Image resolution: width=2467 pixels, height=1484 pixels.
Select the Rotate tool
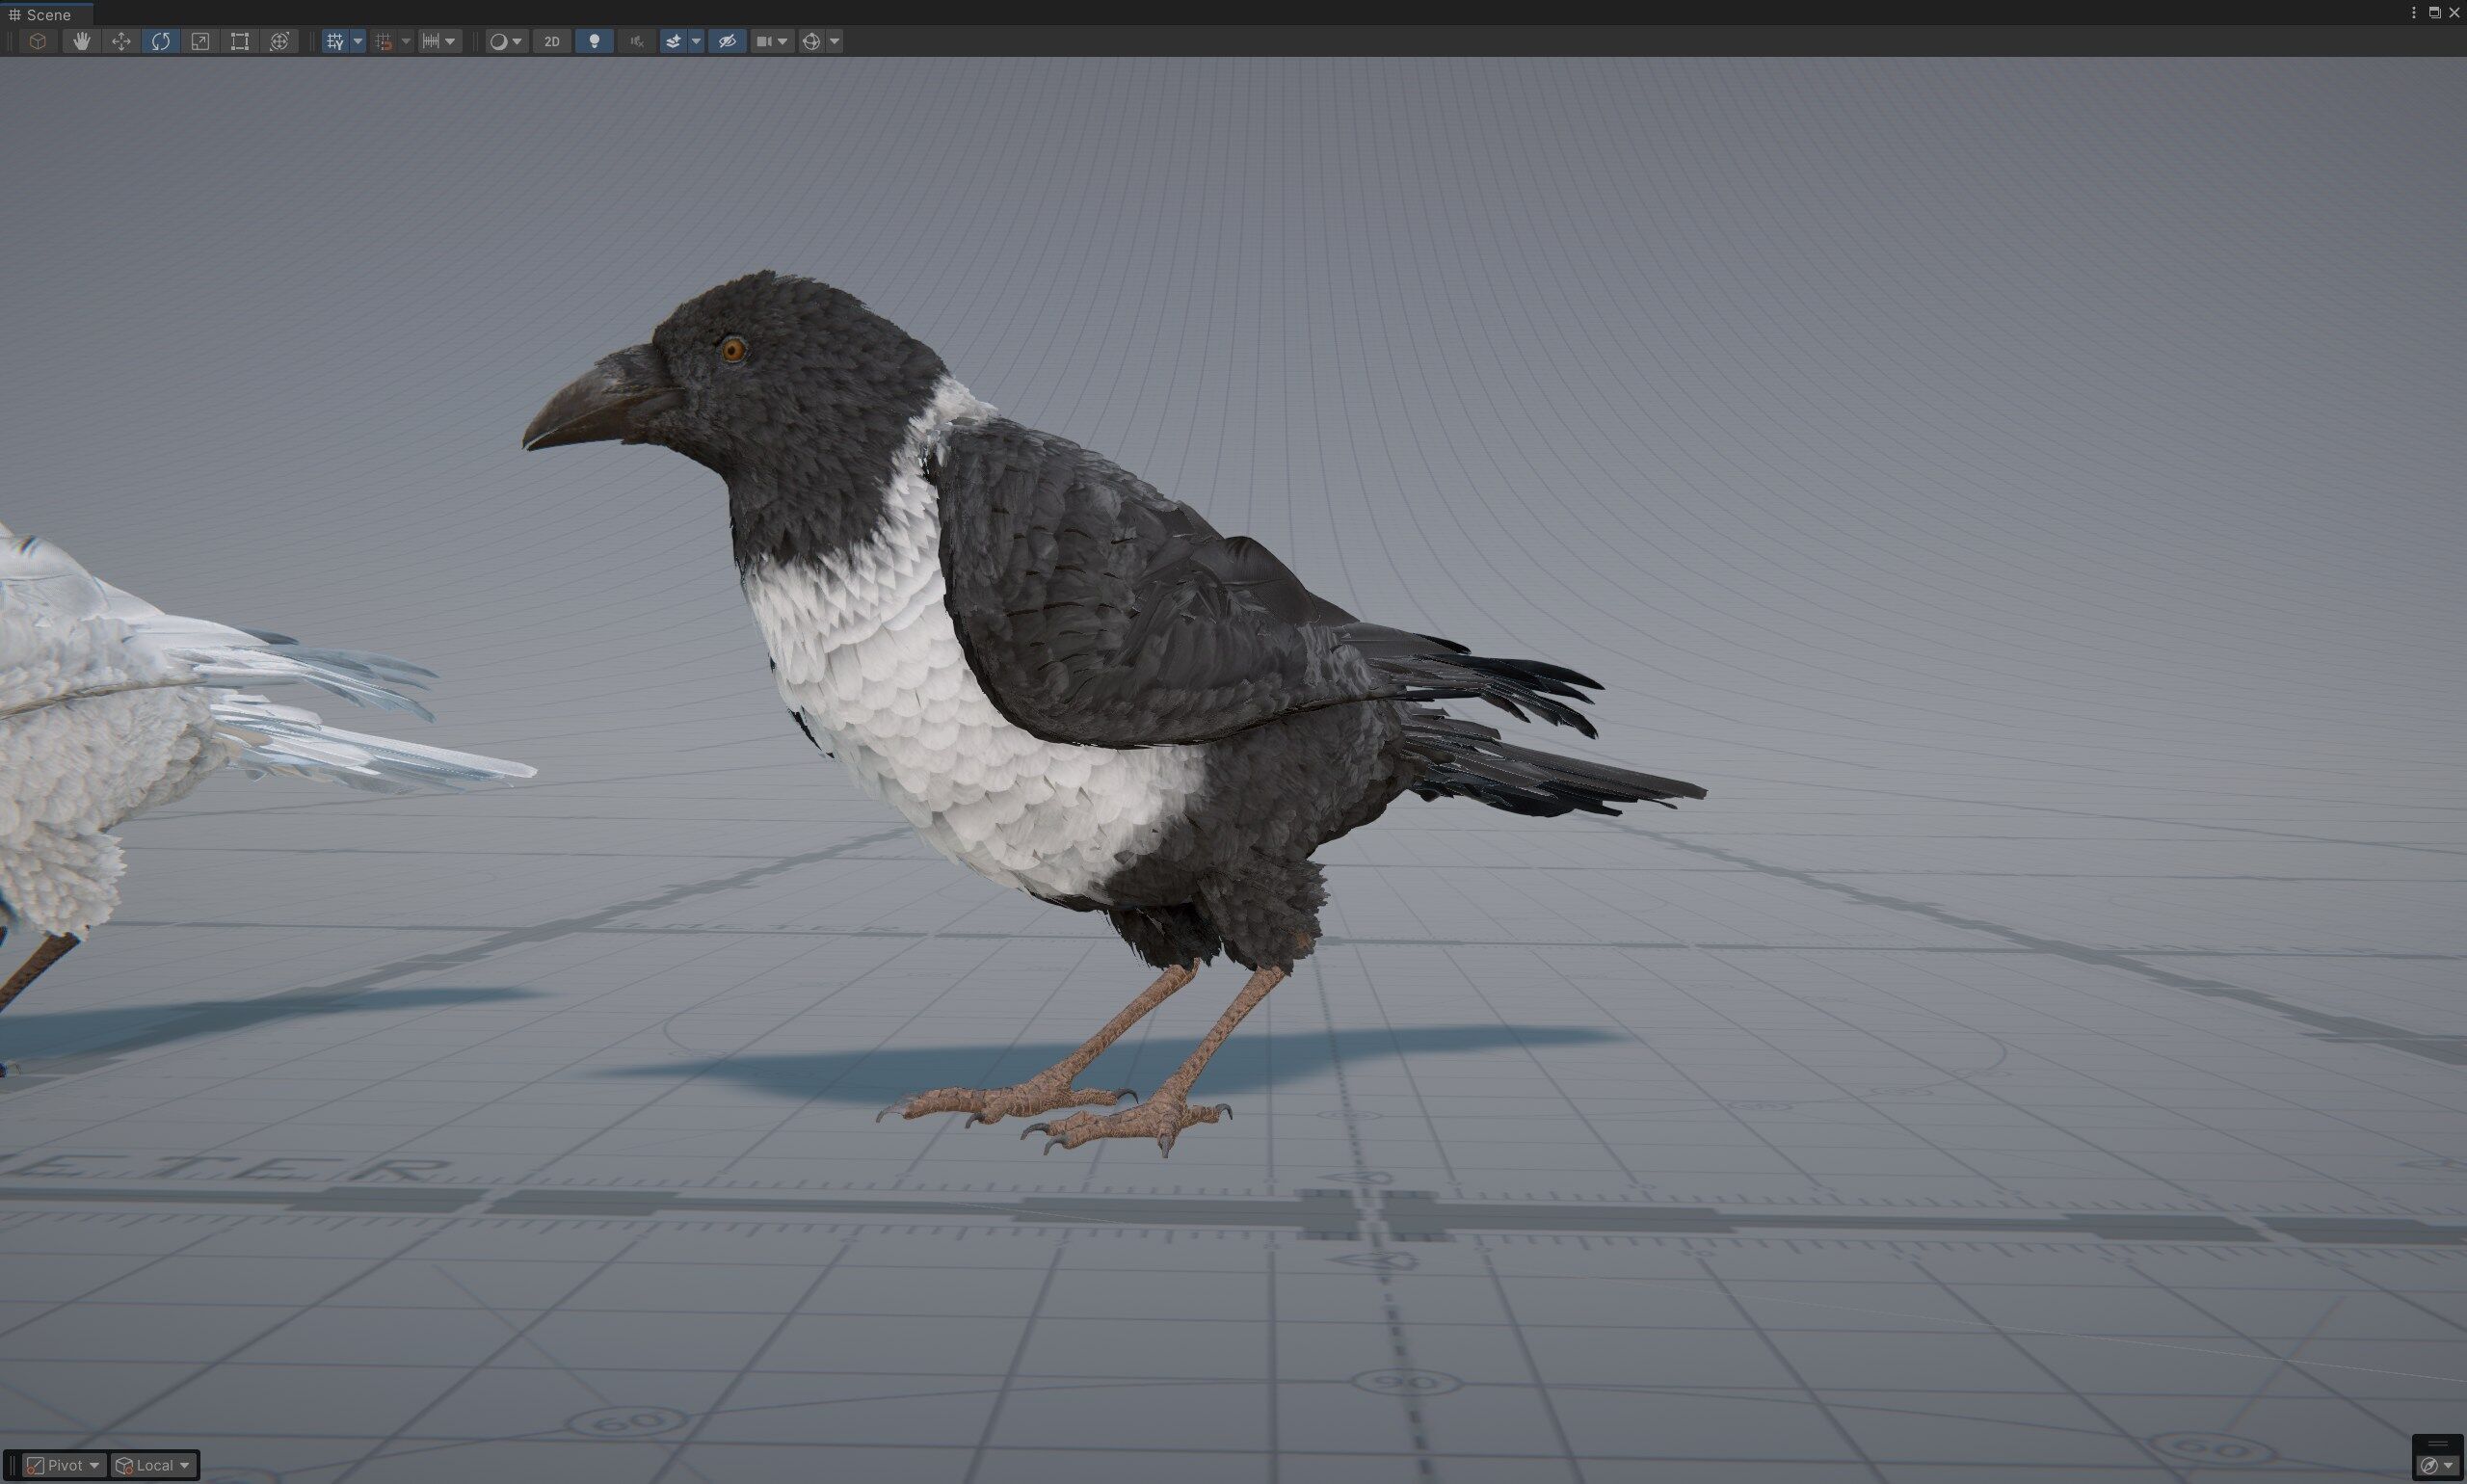coord(161,41)
